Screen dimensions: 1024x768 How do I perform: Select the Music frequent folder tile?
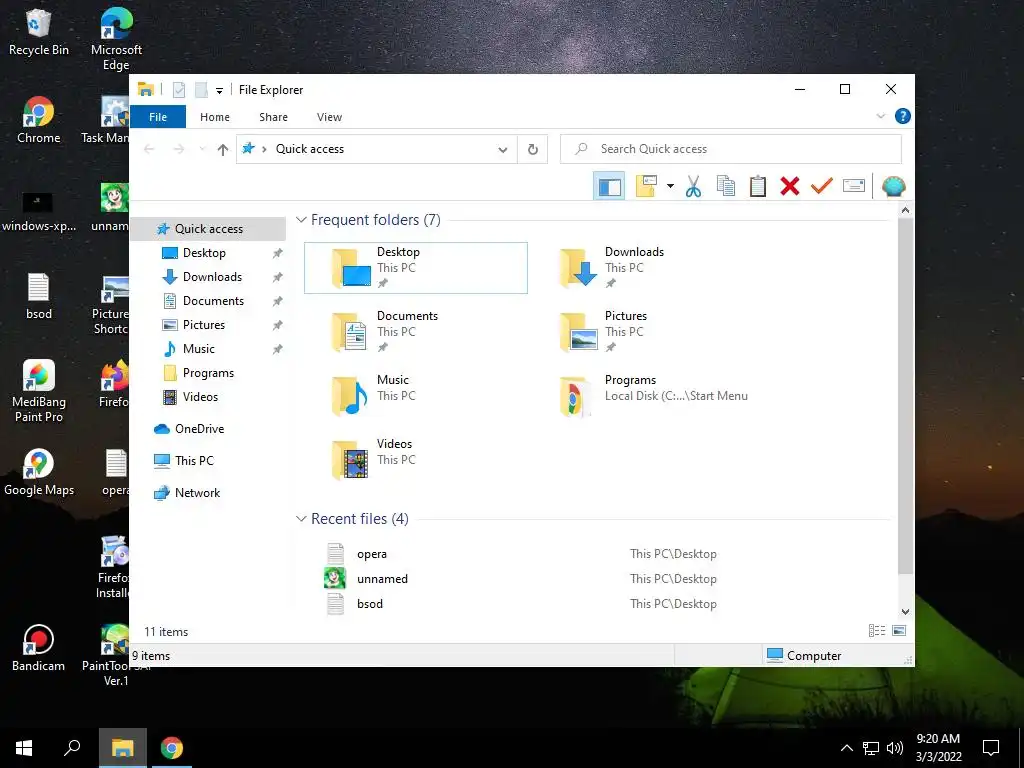tap(415, 396)
